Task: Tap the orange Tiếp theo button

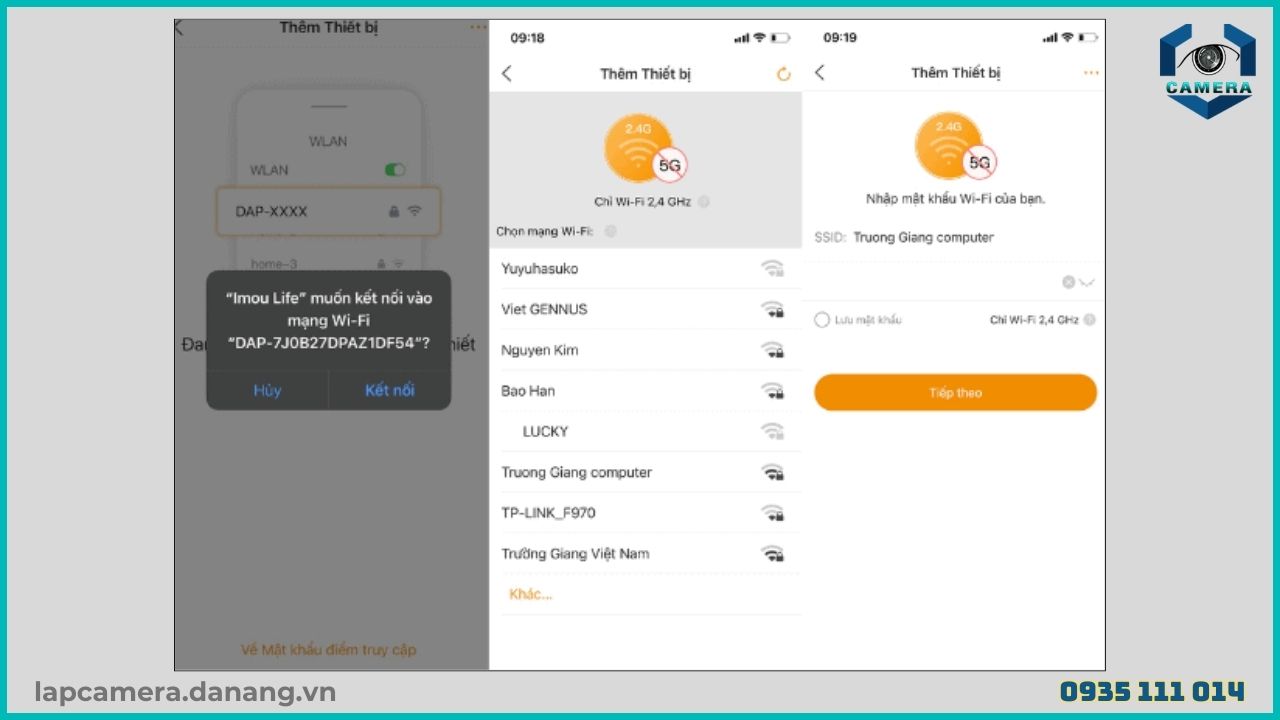Action: (955, 393)
